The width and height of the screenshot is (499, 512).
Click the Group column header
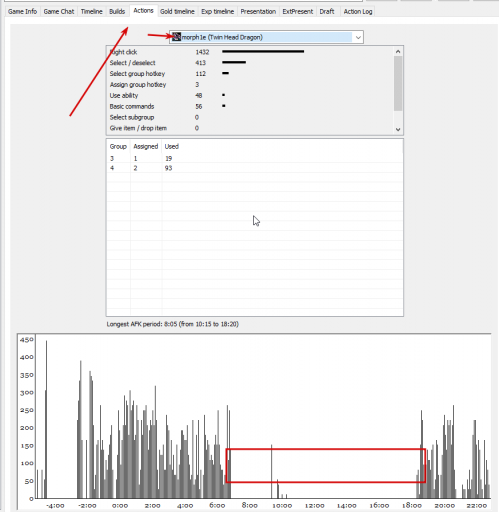coord(118,146)
